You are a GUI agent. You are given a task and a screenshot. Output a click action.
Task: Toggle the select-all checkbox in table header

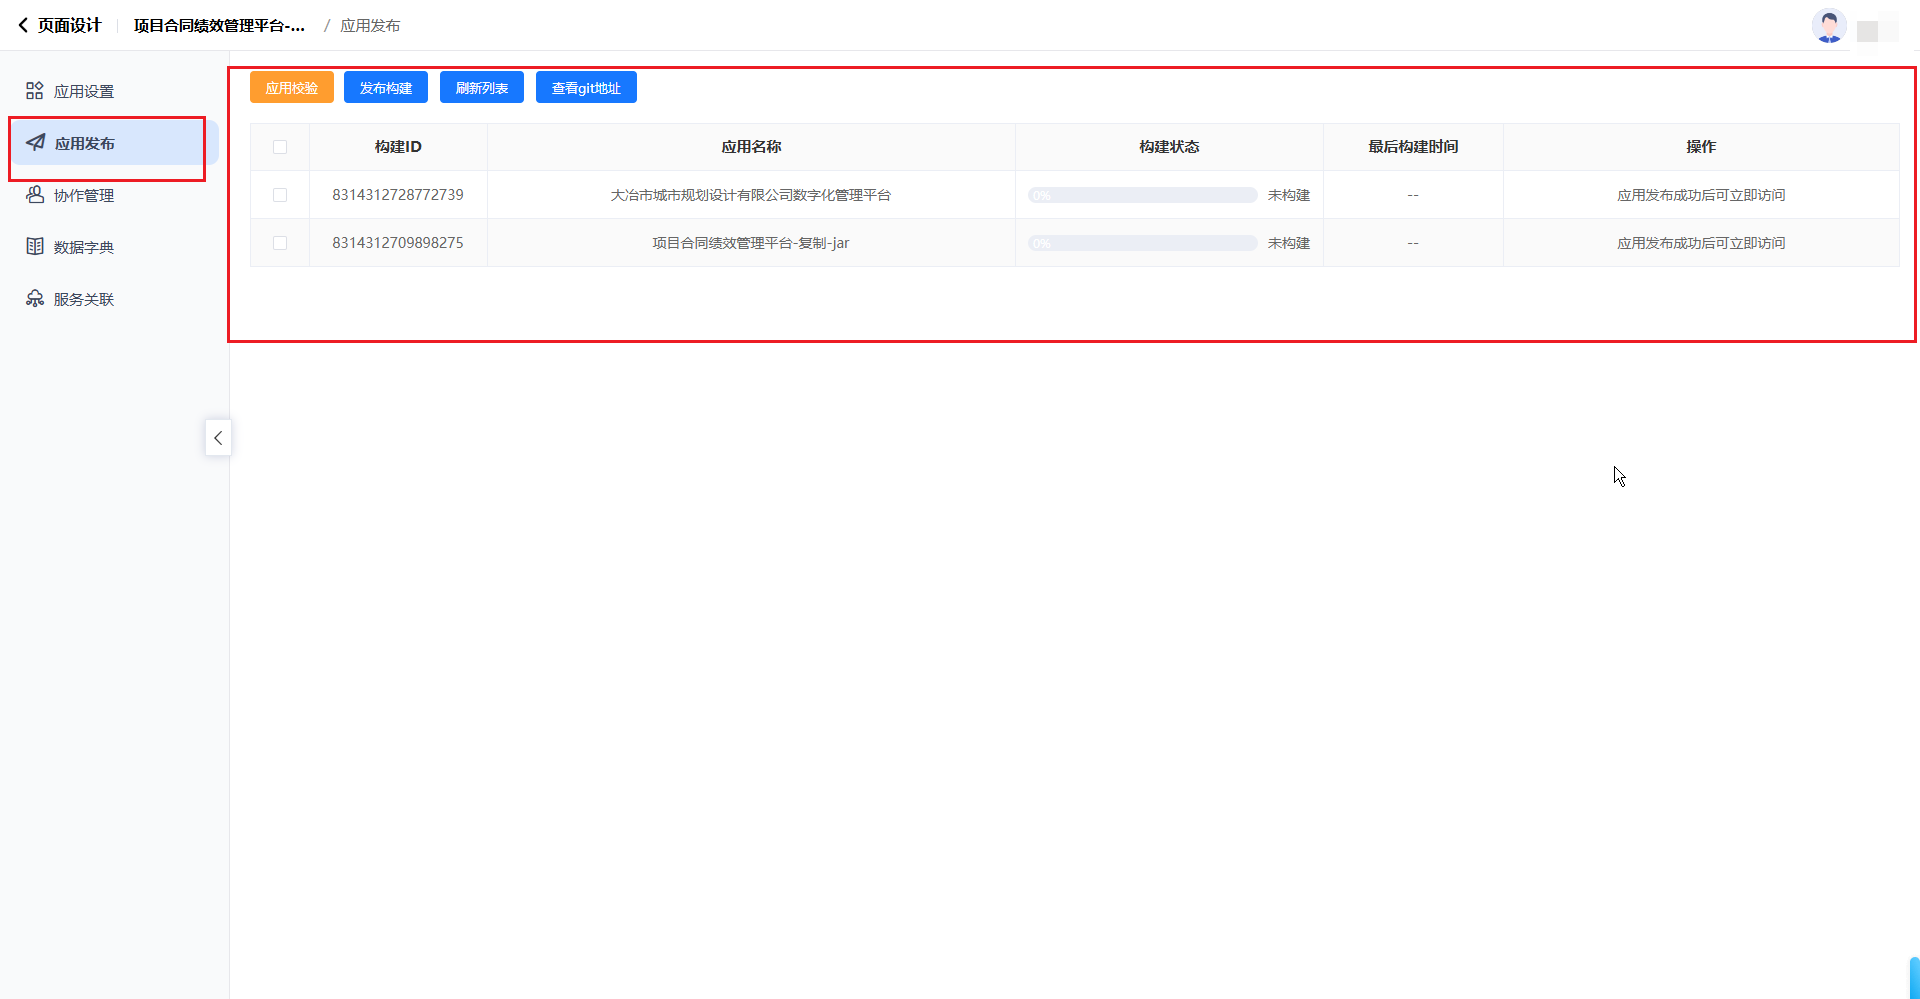[280, 147]
